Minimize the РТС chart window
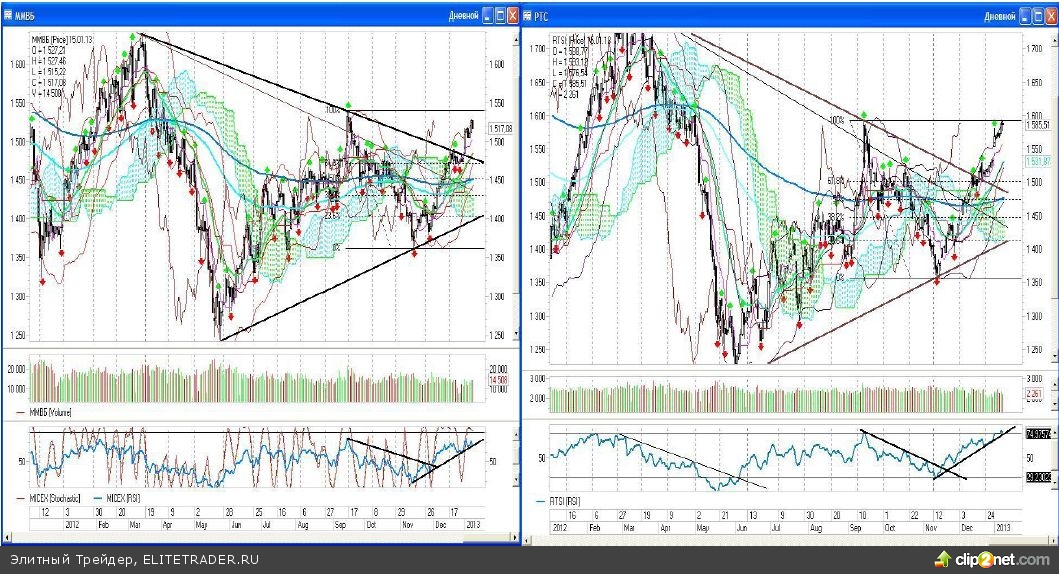 [1025, 15]
